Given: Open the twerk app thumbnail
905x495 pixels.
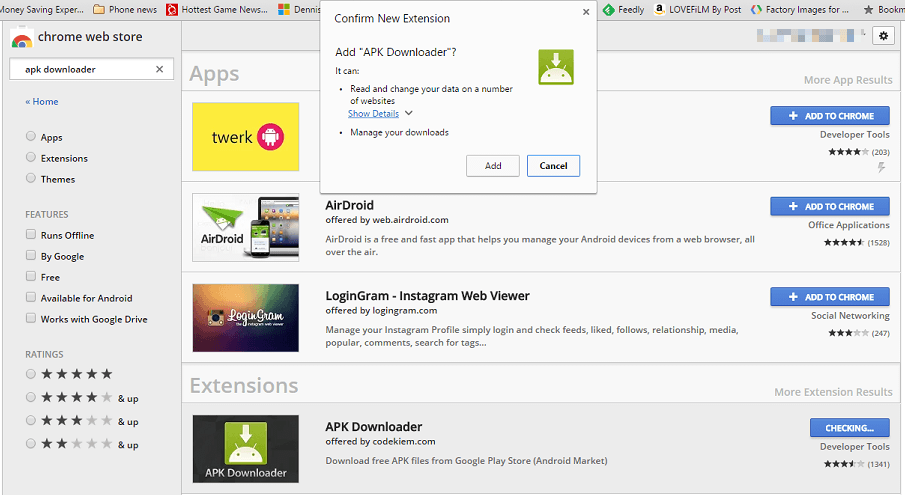Looking at the screenshot, I should (x=246, y=137).
